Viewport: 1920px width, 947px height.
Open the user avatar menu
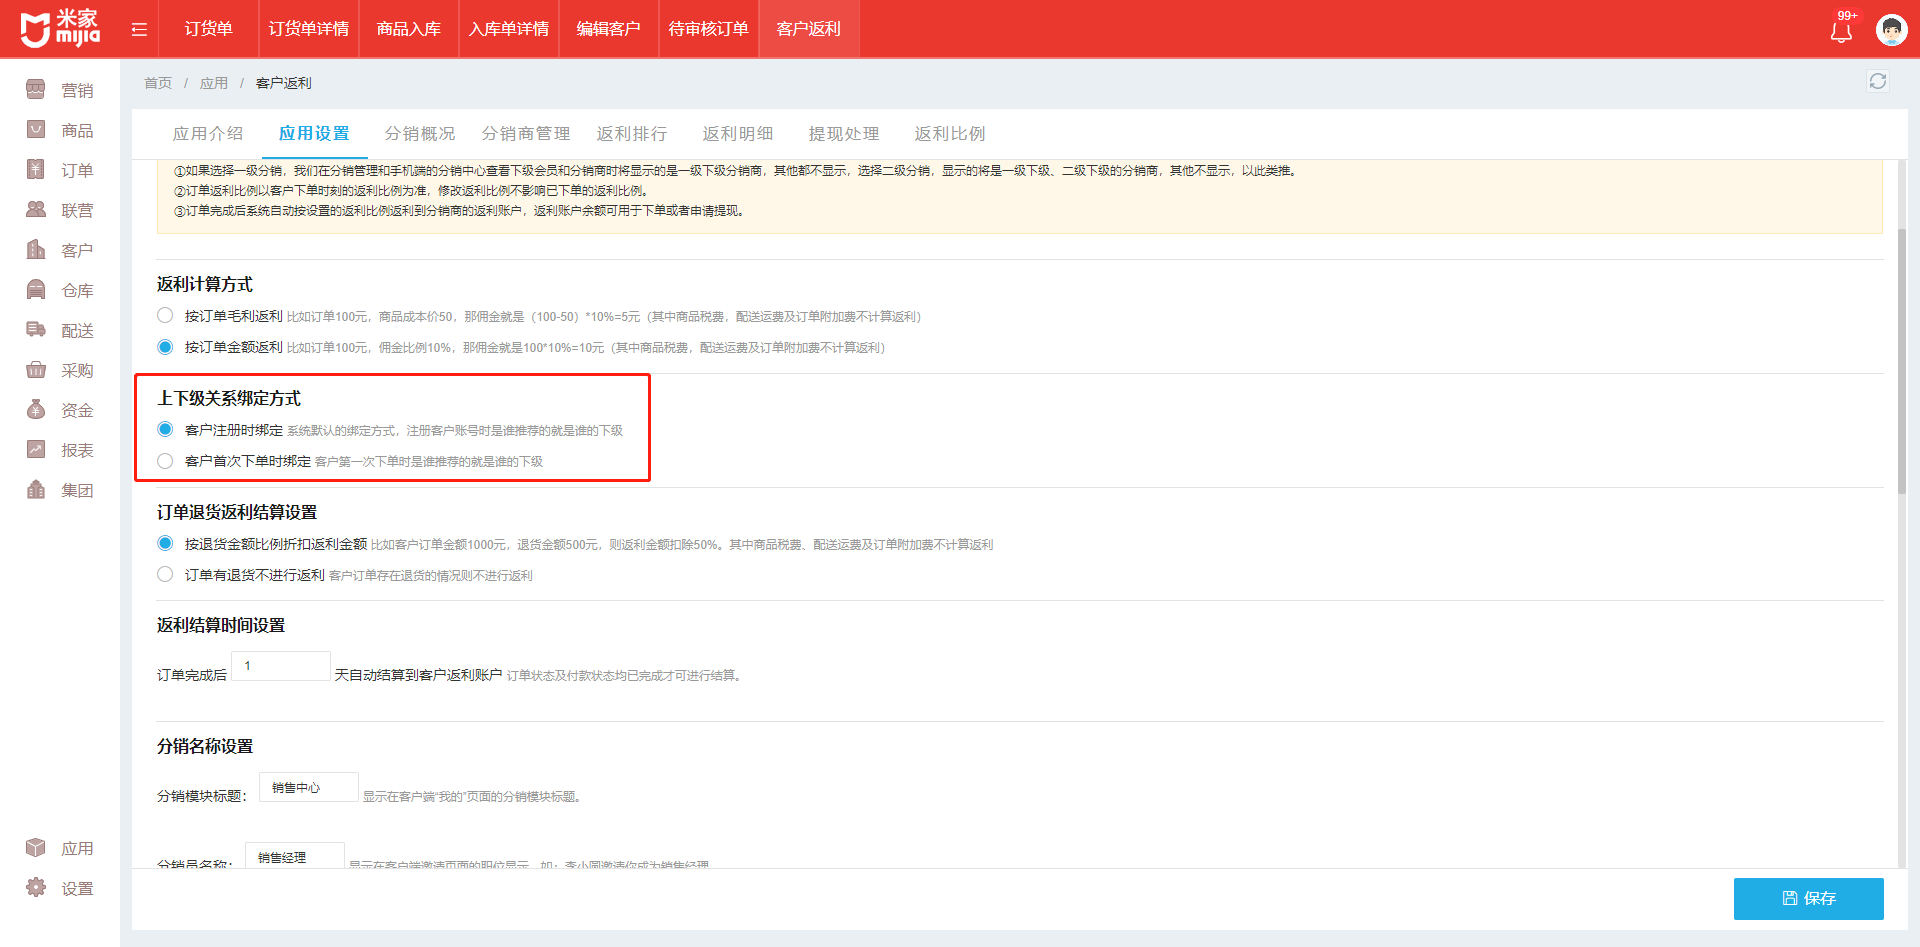coord(1891,30)
